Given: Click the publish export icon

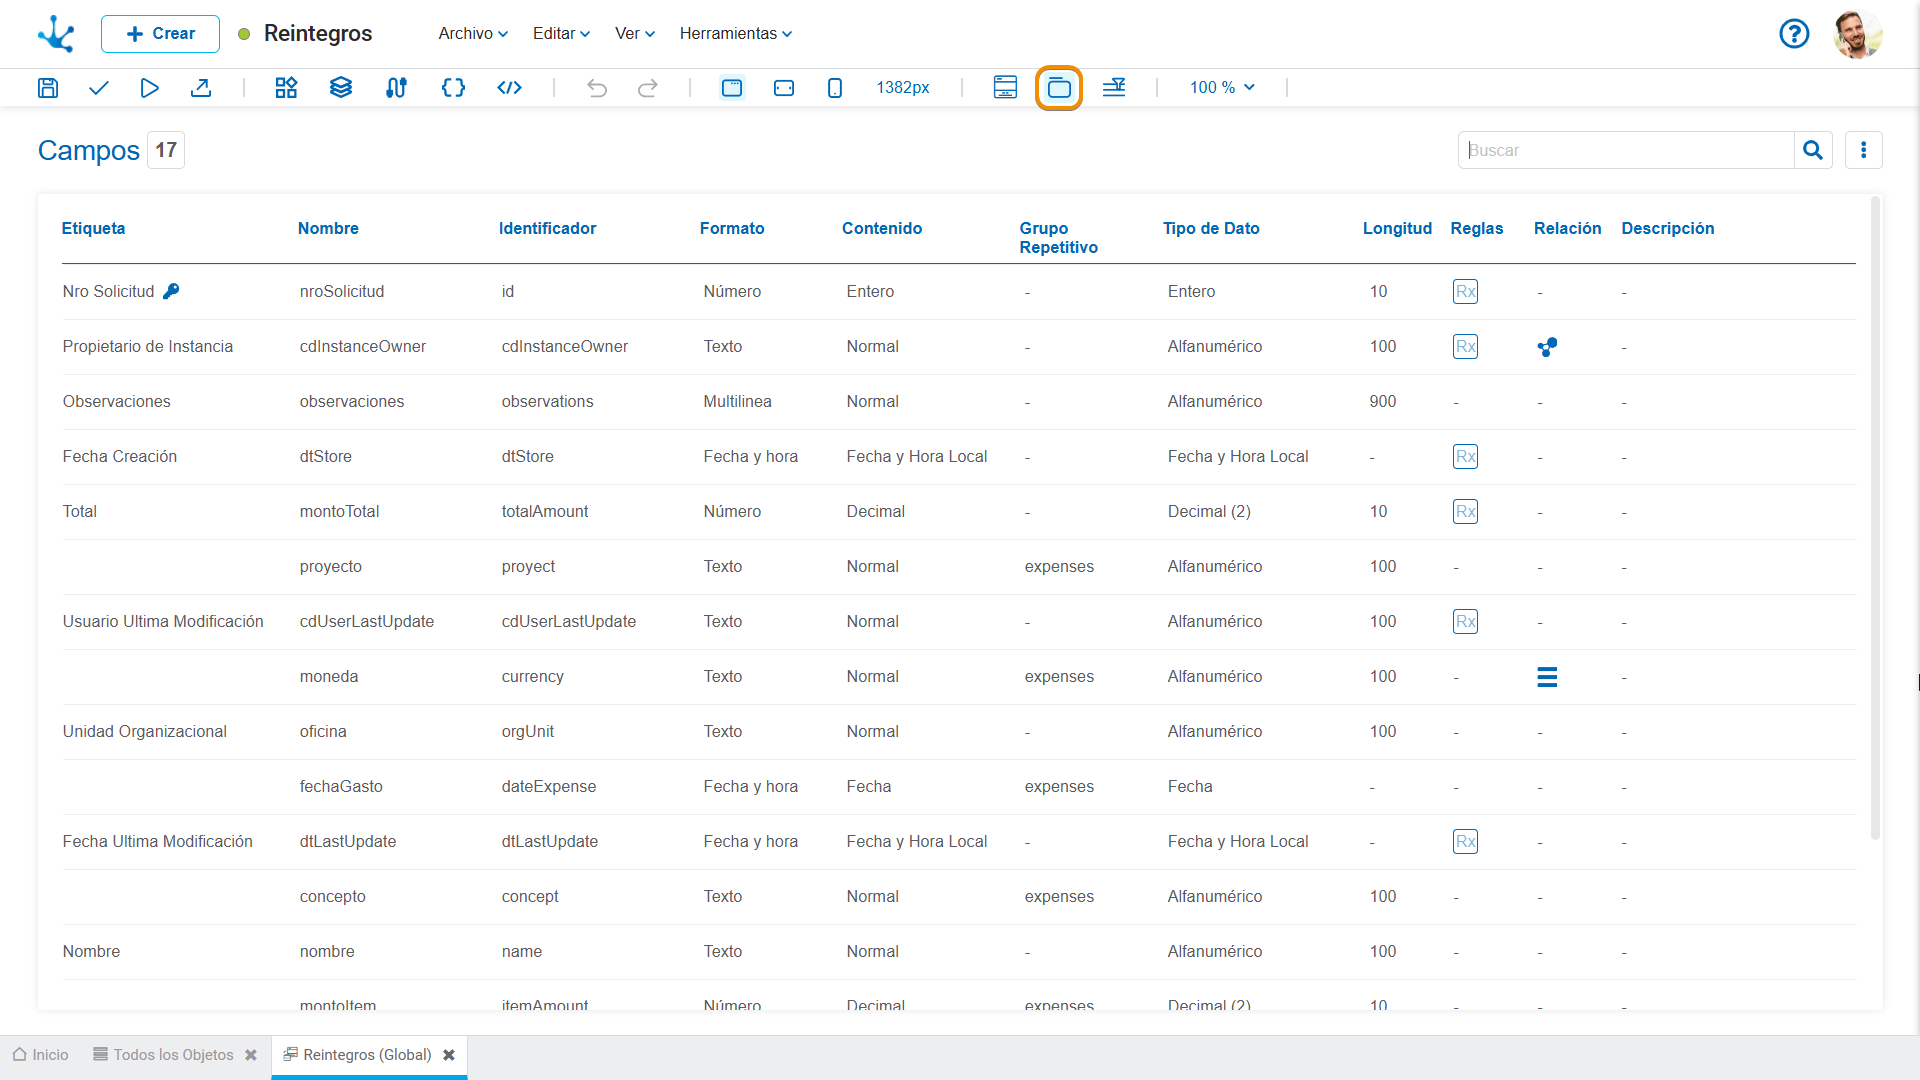Looking at the screenshot, I should click(201, 88).
